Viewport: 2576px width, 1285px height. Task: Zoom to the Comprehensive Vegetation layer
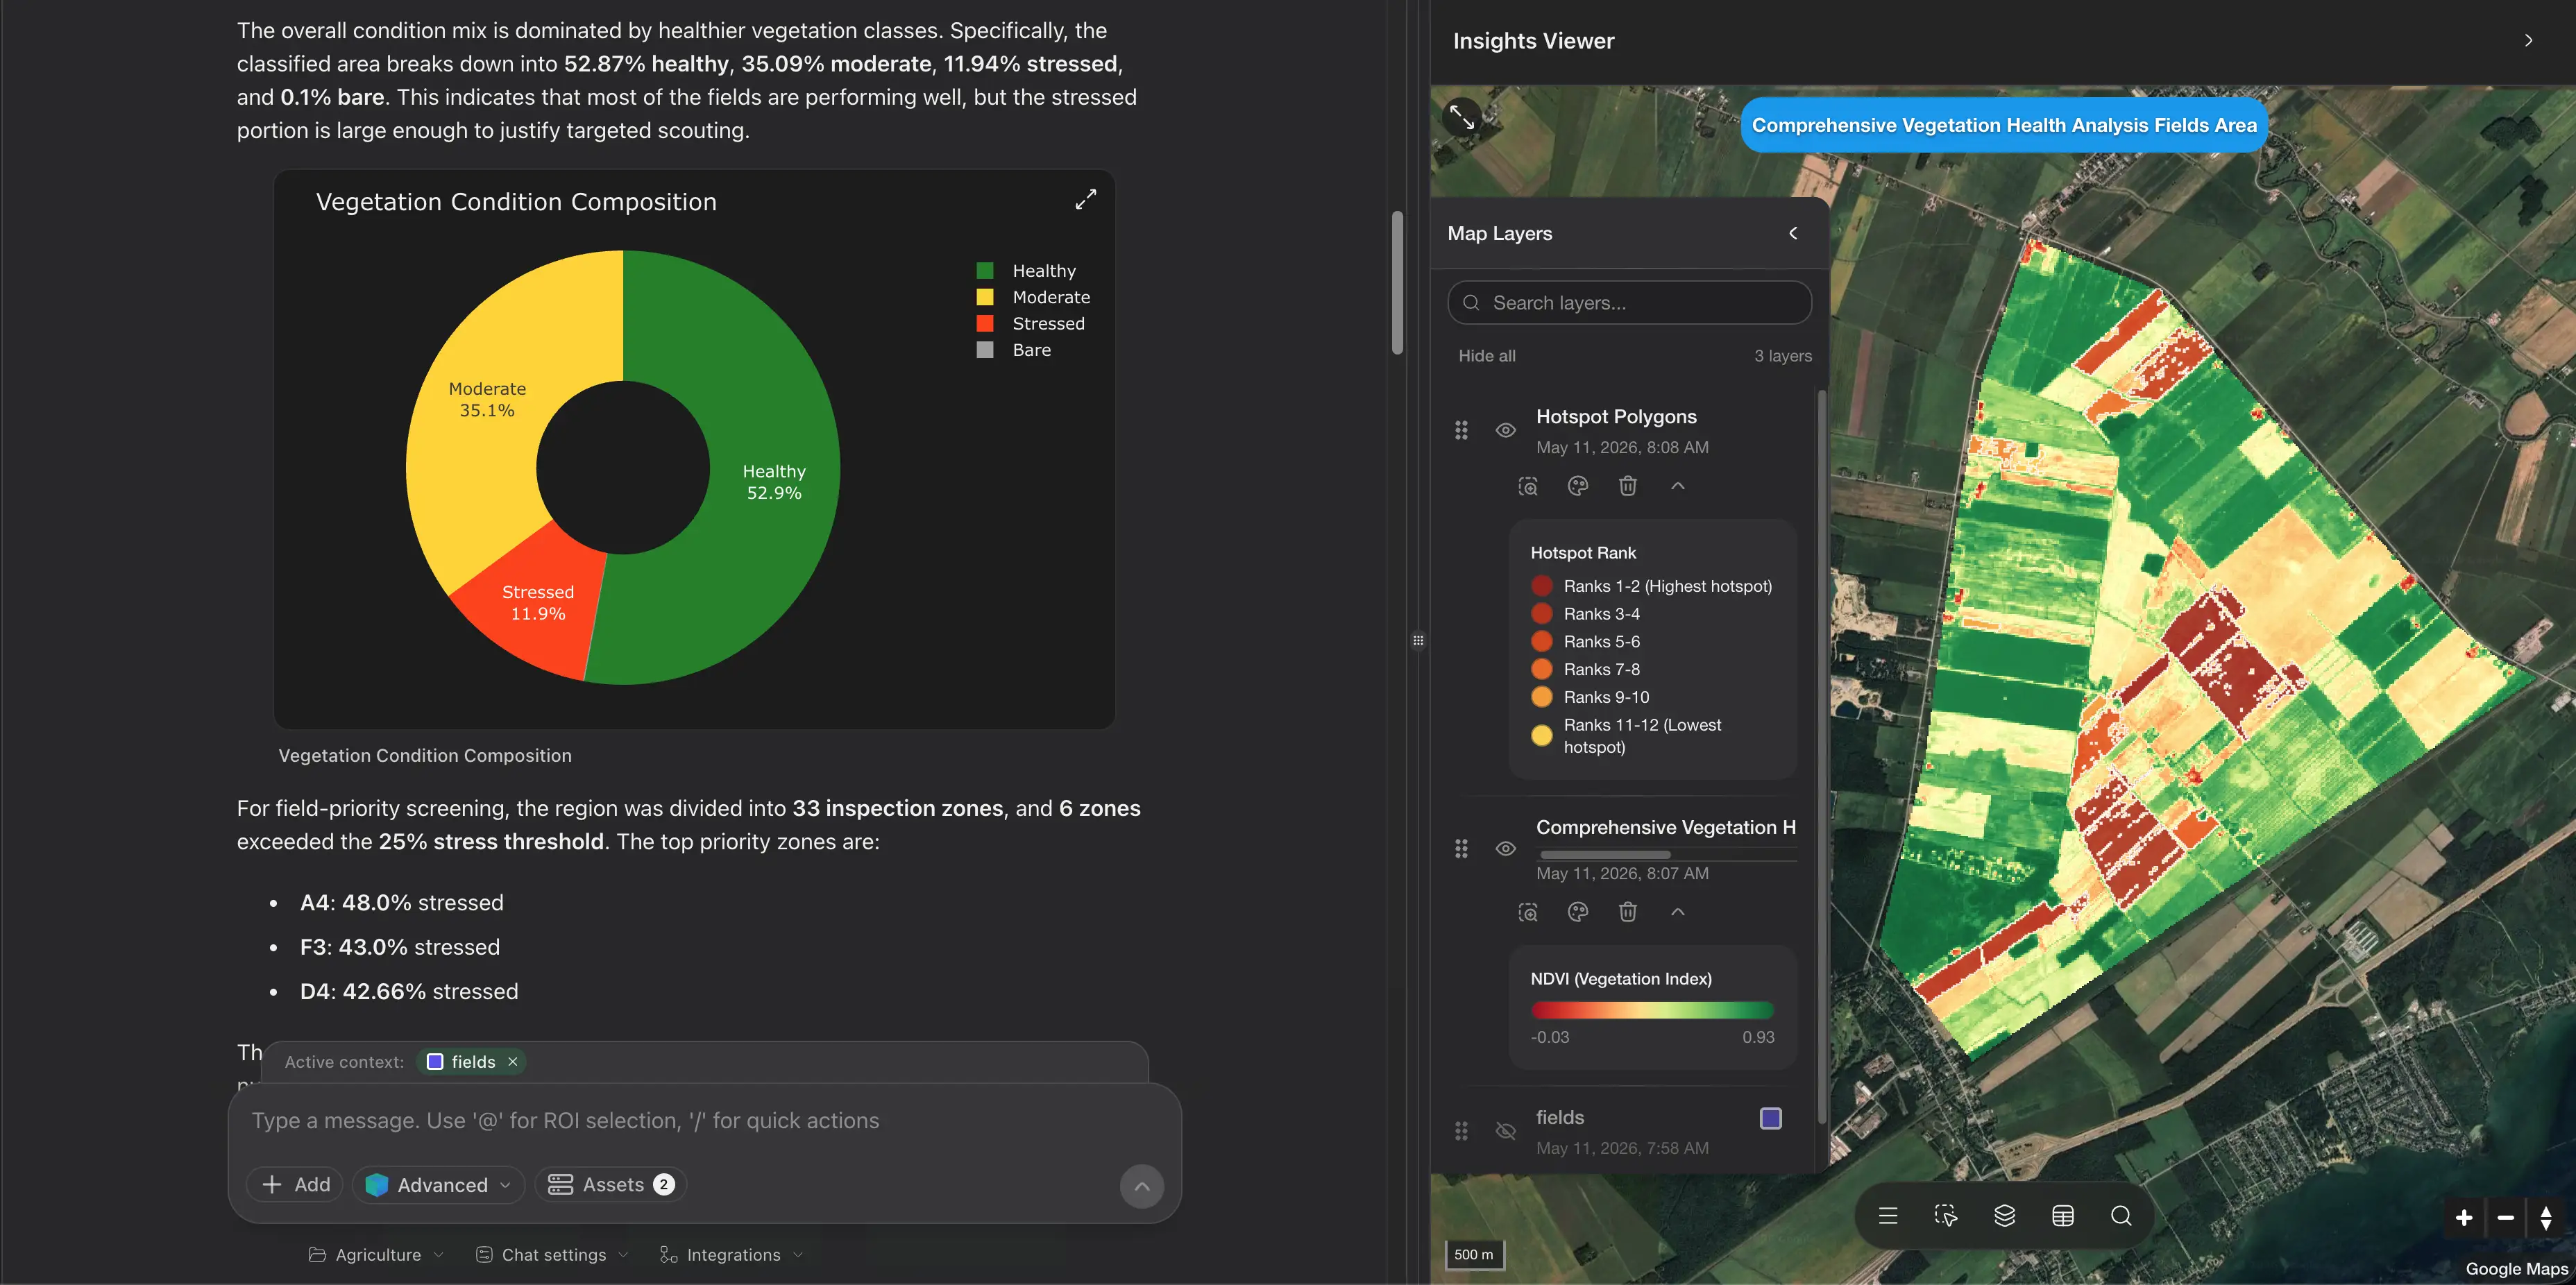(x=1528, y=912)
